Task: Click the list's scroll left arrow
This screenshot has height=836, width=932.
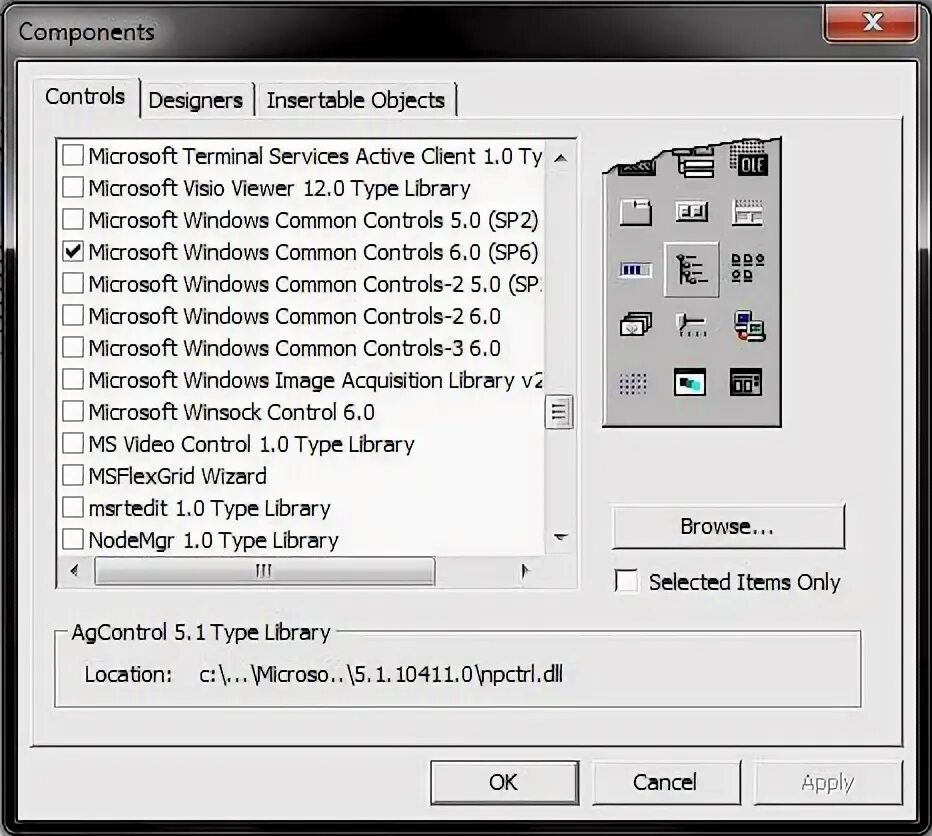Action: (75, 571)
